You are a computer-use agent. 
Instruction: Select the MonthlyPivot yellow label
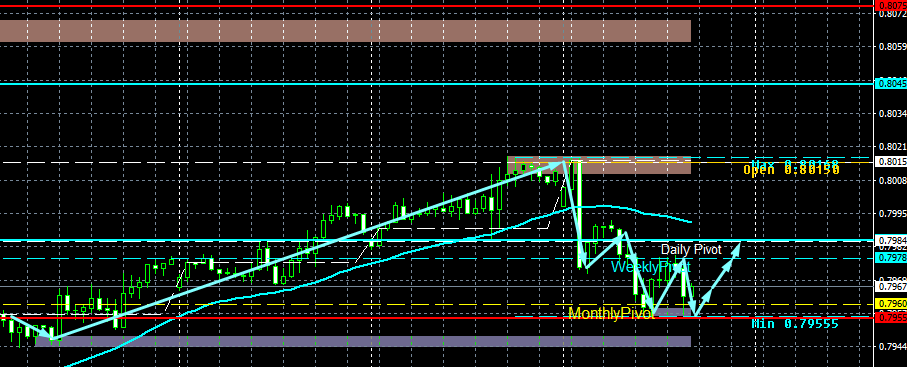(x=611, y=313)
